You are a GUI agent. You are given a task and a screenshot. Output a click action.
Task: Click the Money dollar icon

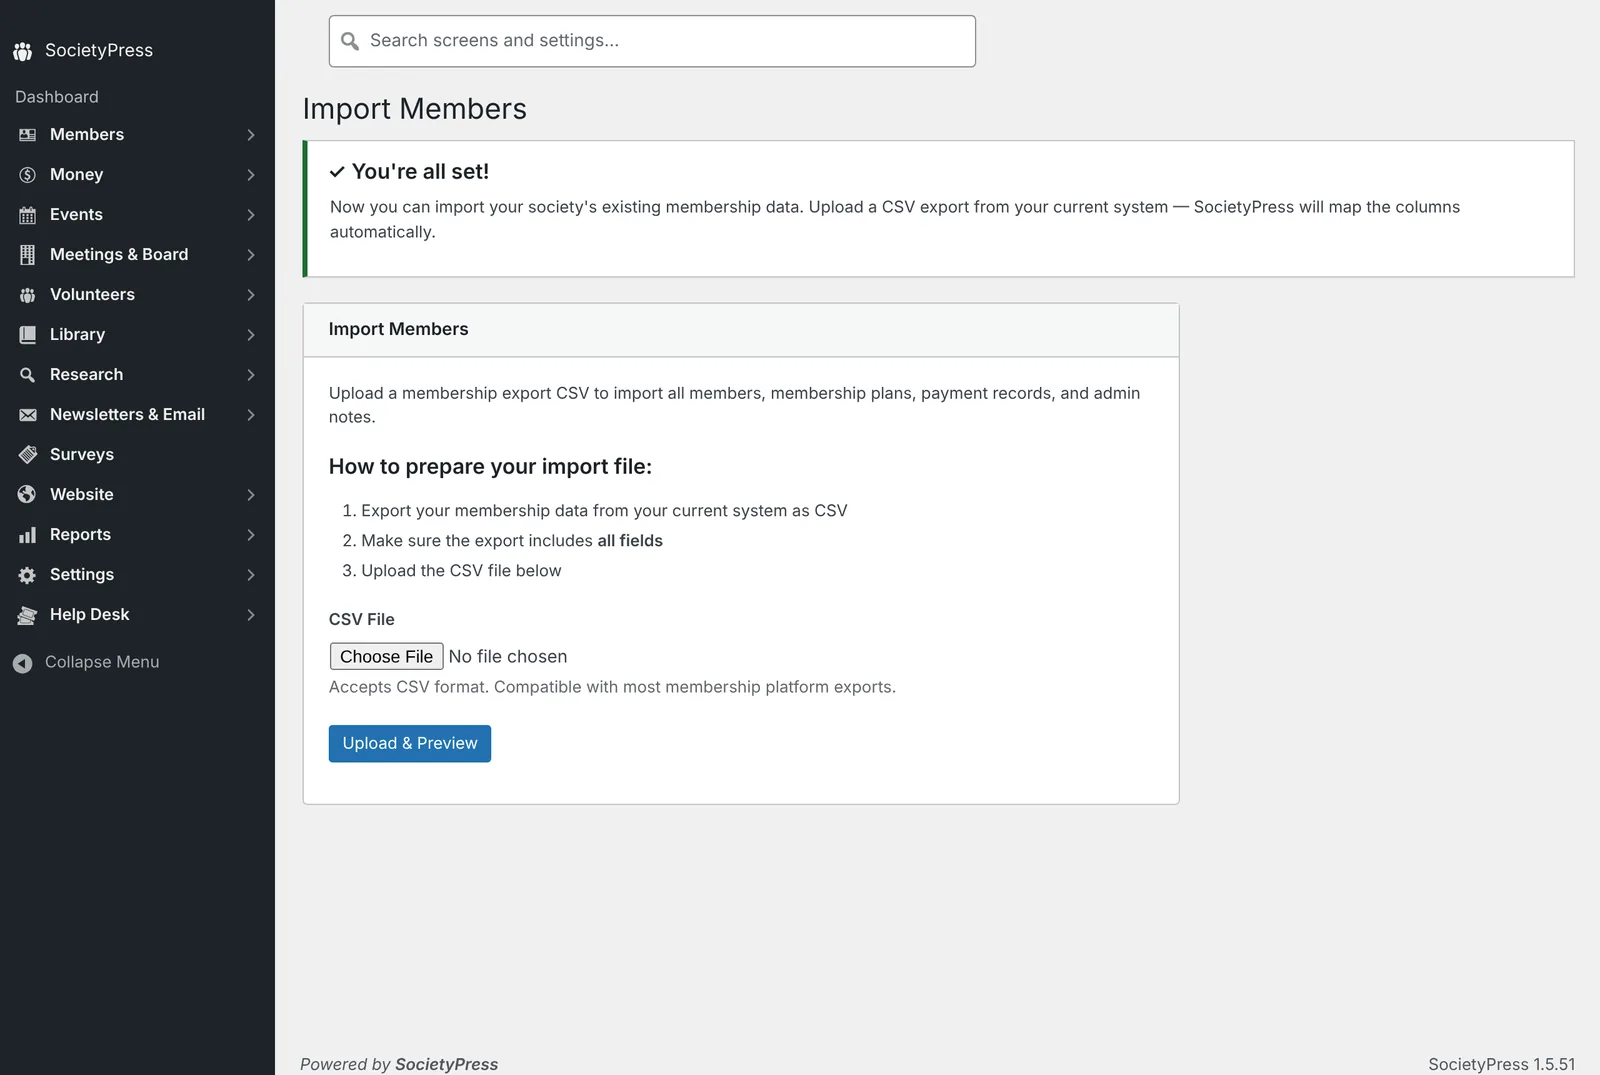(27, 175)
